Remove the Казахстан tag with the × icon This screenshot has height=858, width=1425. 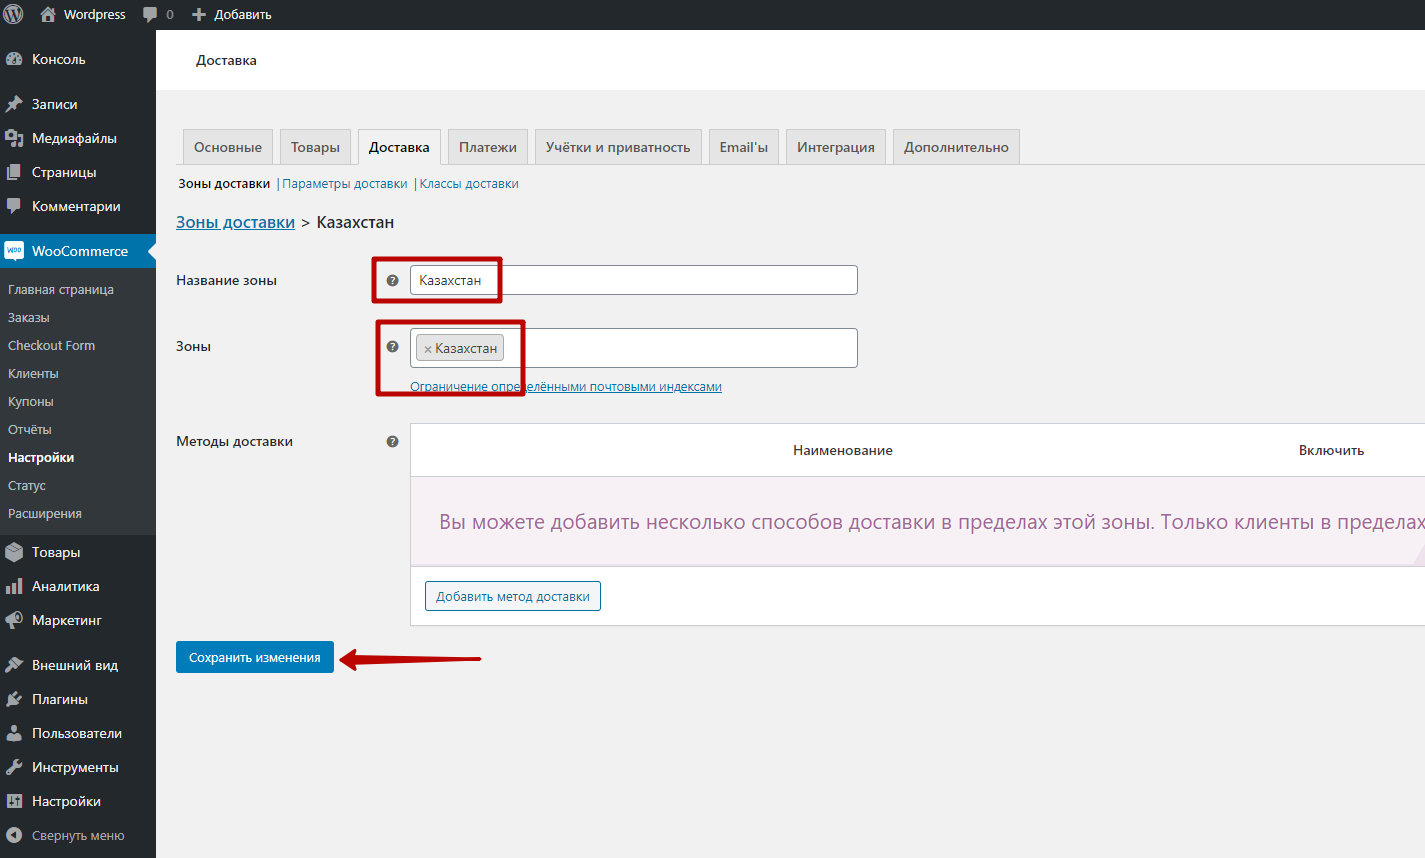428,349
